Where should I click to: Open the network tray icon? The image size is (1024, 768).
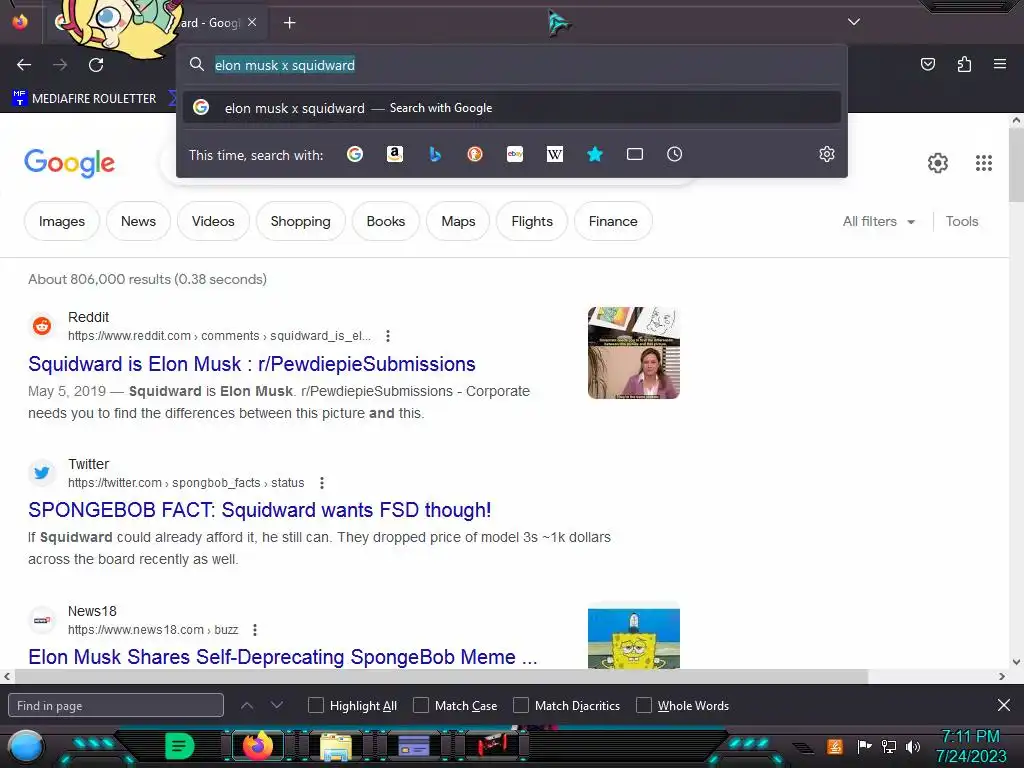tap(889, 746)
